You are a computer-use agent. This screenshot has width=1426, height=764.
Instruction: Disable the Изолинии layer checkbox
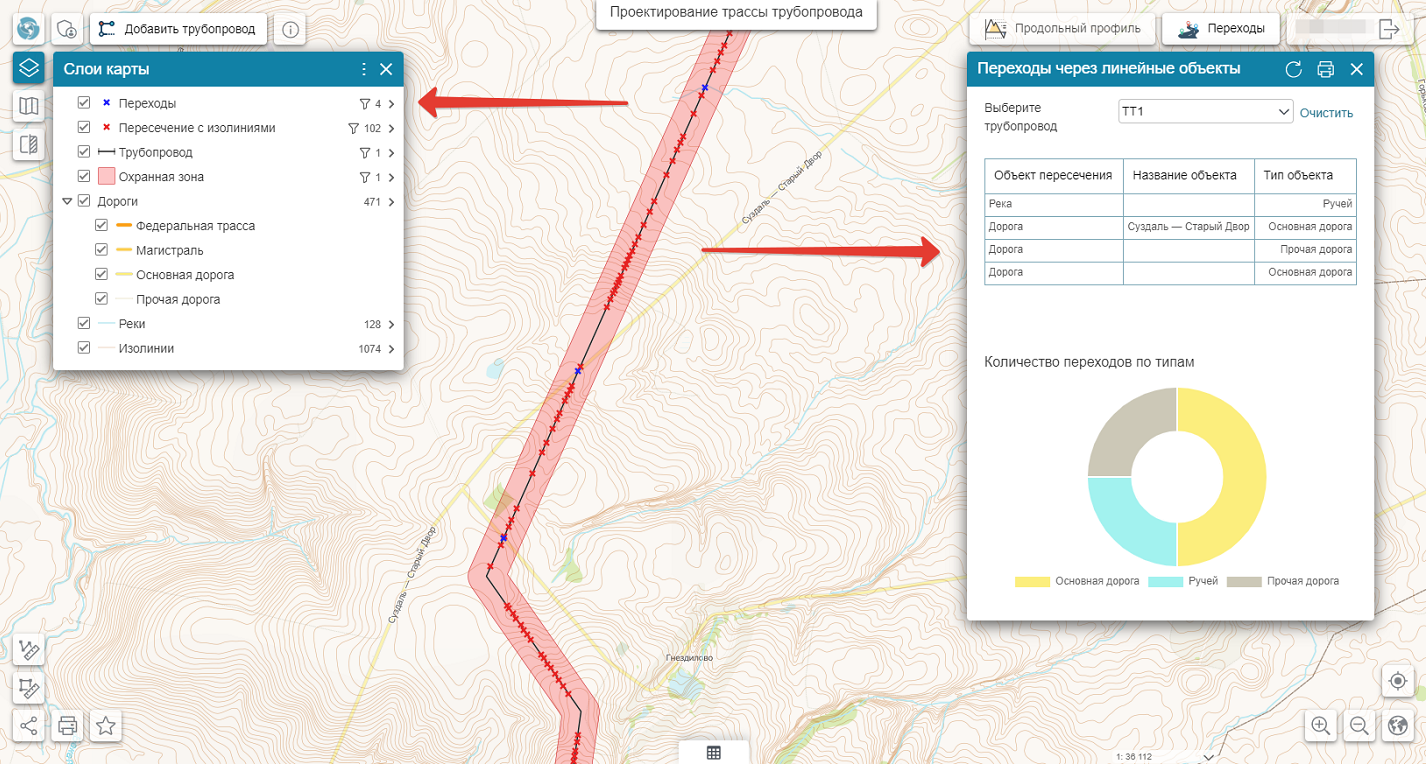(x=84, y=348)
